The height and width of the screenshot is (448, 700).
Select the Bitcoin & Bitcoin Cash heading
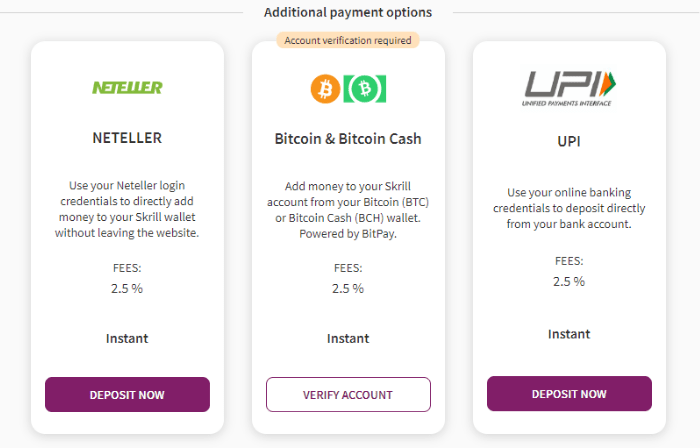point(348,139)
